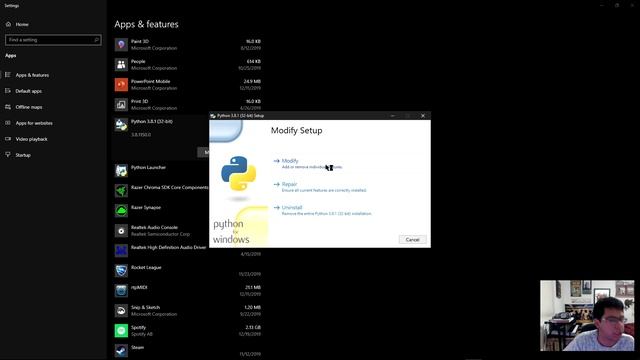Click the Video playback sidebar icon
The width and height of the screenshot is (640, 360).
point(8,139)
